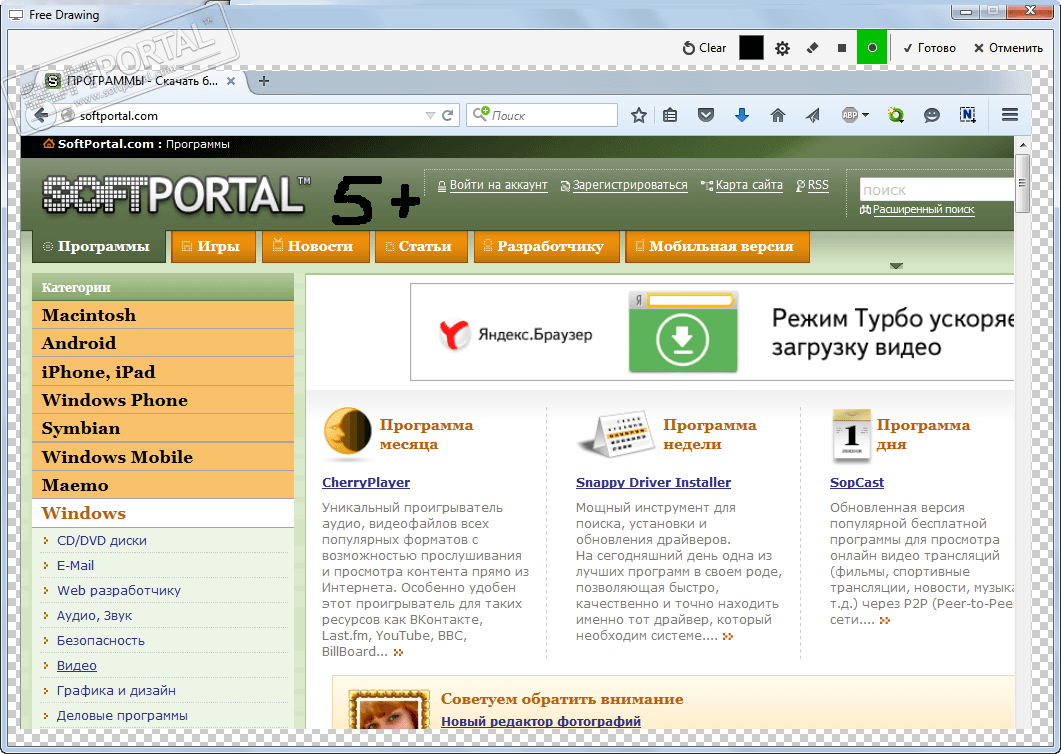The image size is (1061, 754).
Task: Select the Maemo category
Action: pyautogui.click(x=163, y=485)
